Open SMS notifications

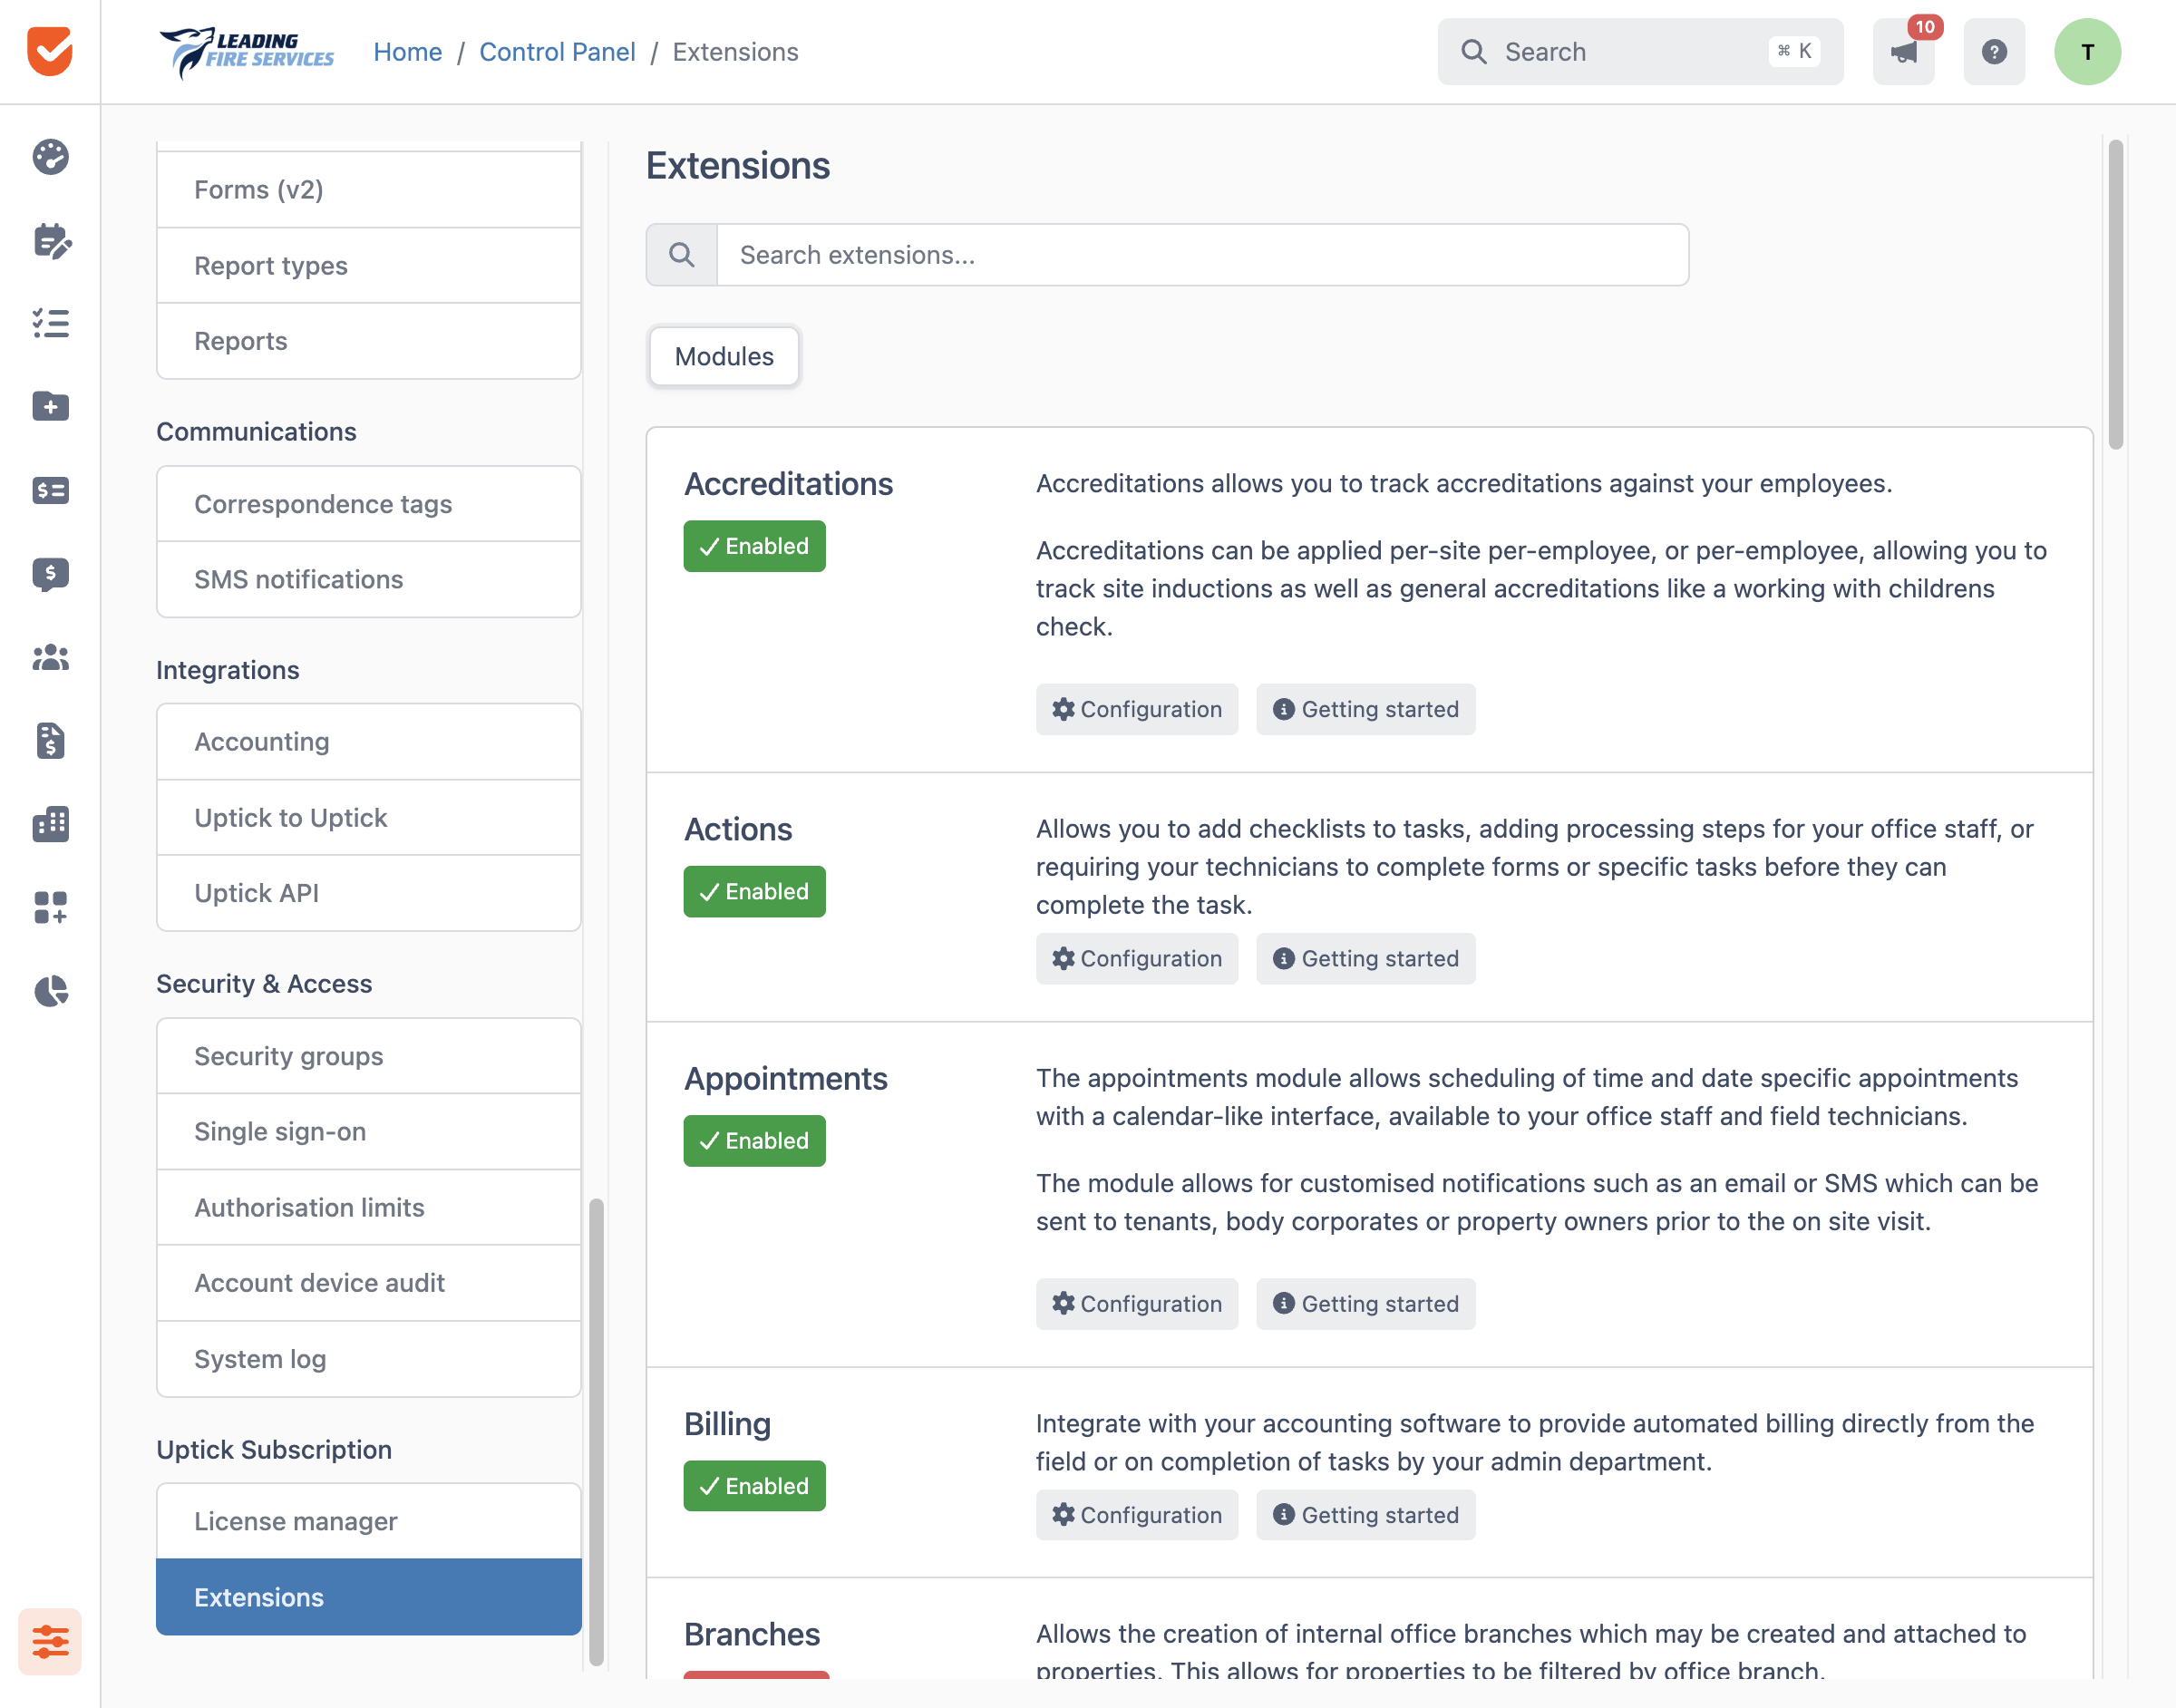(x=369, y=579)
